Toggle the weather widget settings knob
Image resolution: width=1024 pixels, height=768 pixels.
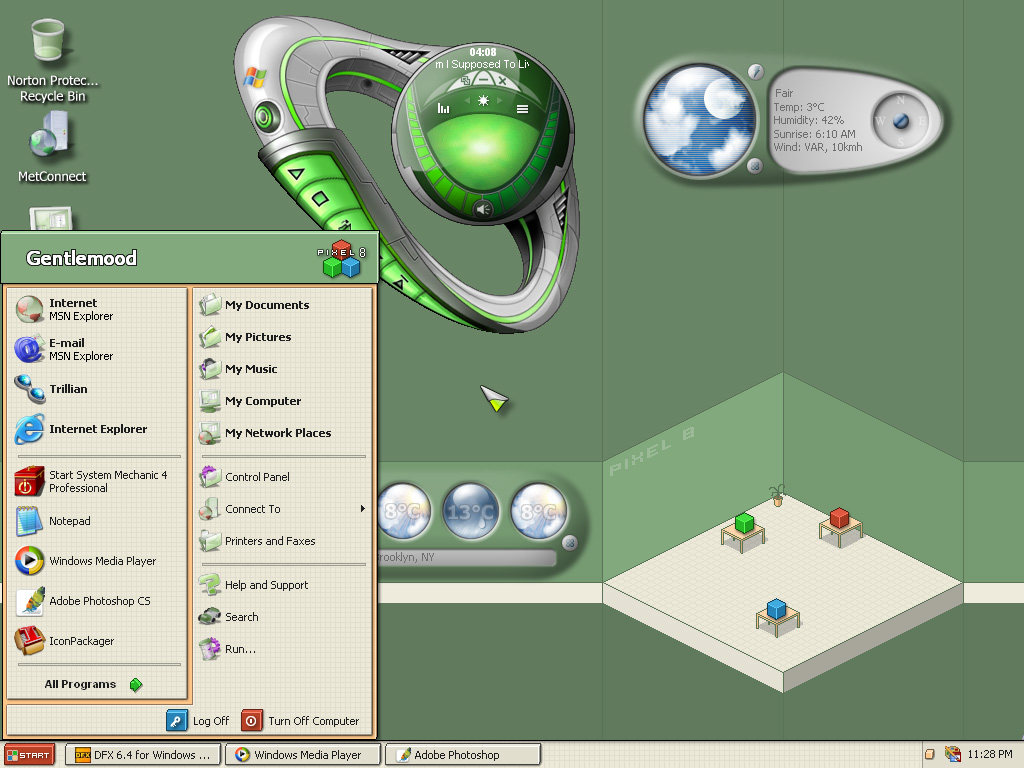(755, 71)
